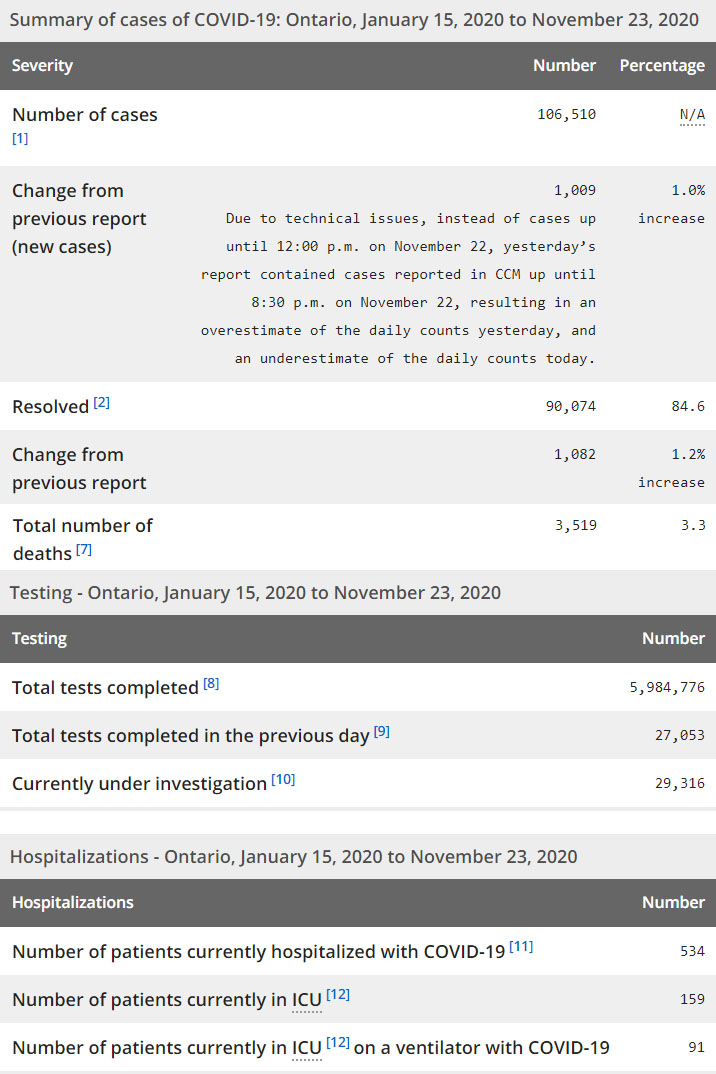This screenshot has height=1074, width=716.
Task: Click the resolved cases value 90,074
Action: 570,407
